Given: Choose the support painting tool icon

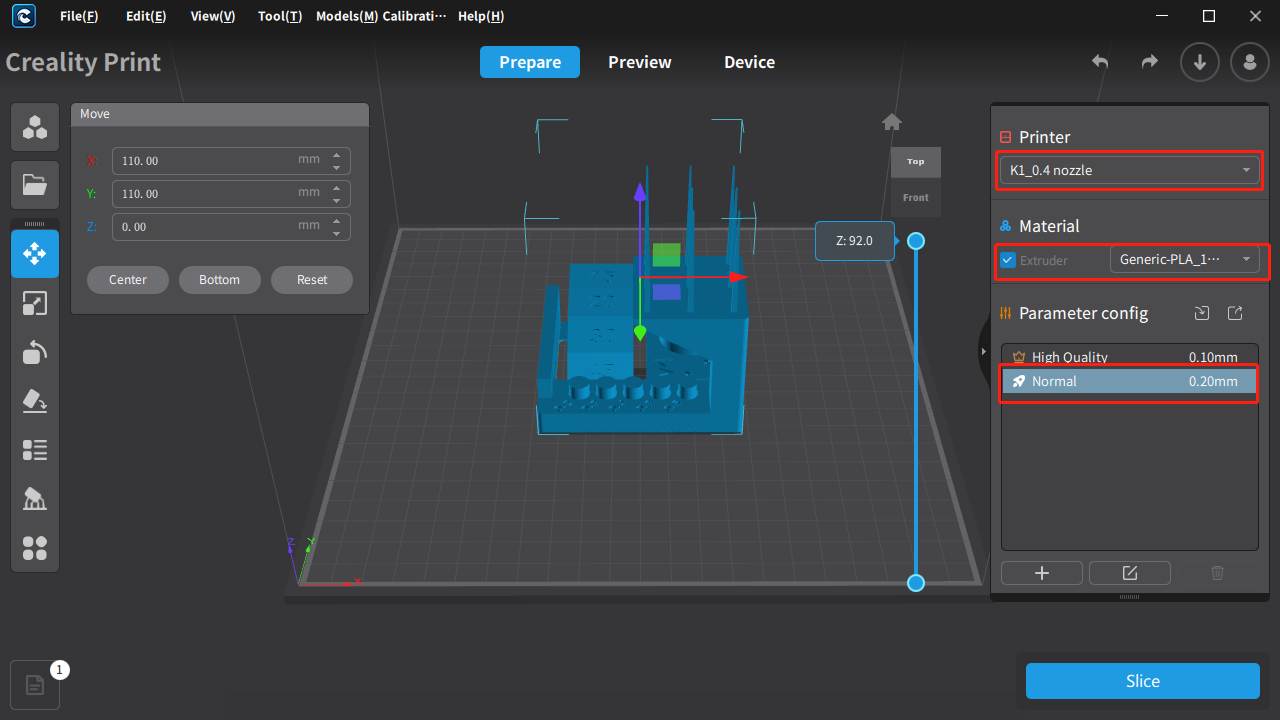Looking at the screenshot, I should tap(35, 499).
